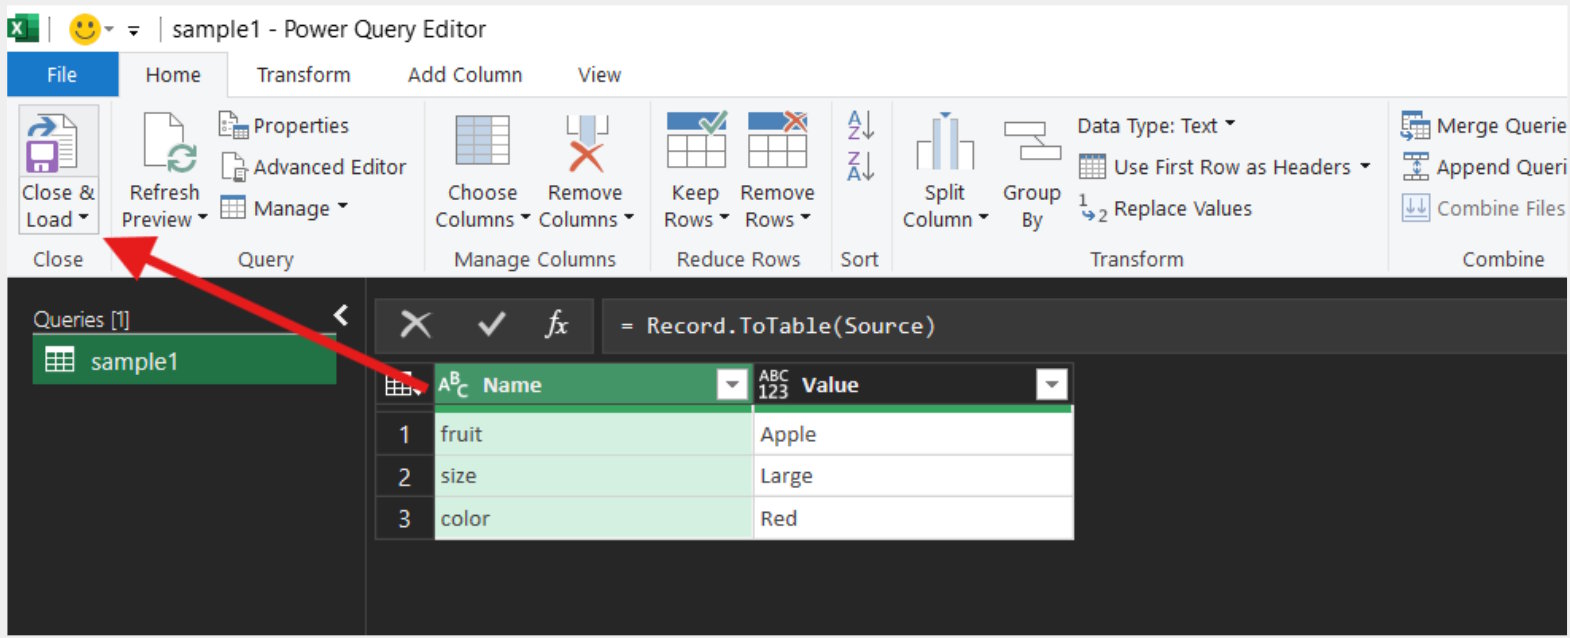
Task: Click the Remove Rows icon
Action: [x=778, y=139]
